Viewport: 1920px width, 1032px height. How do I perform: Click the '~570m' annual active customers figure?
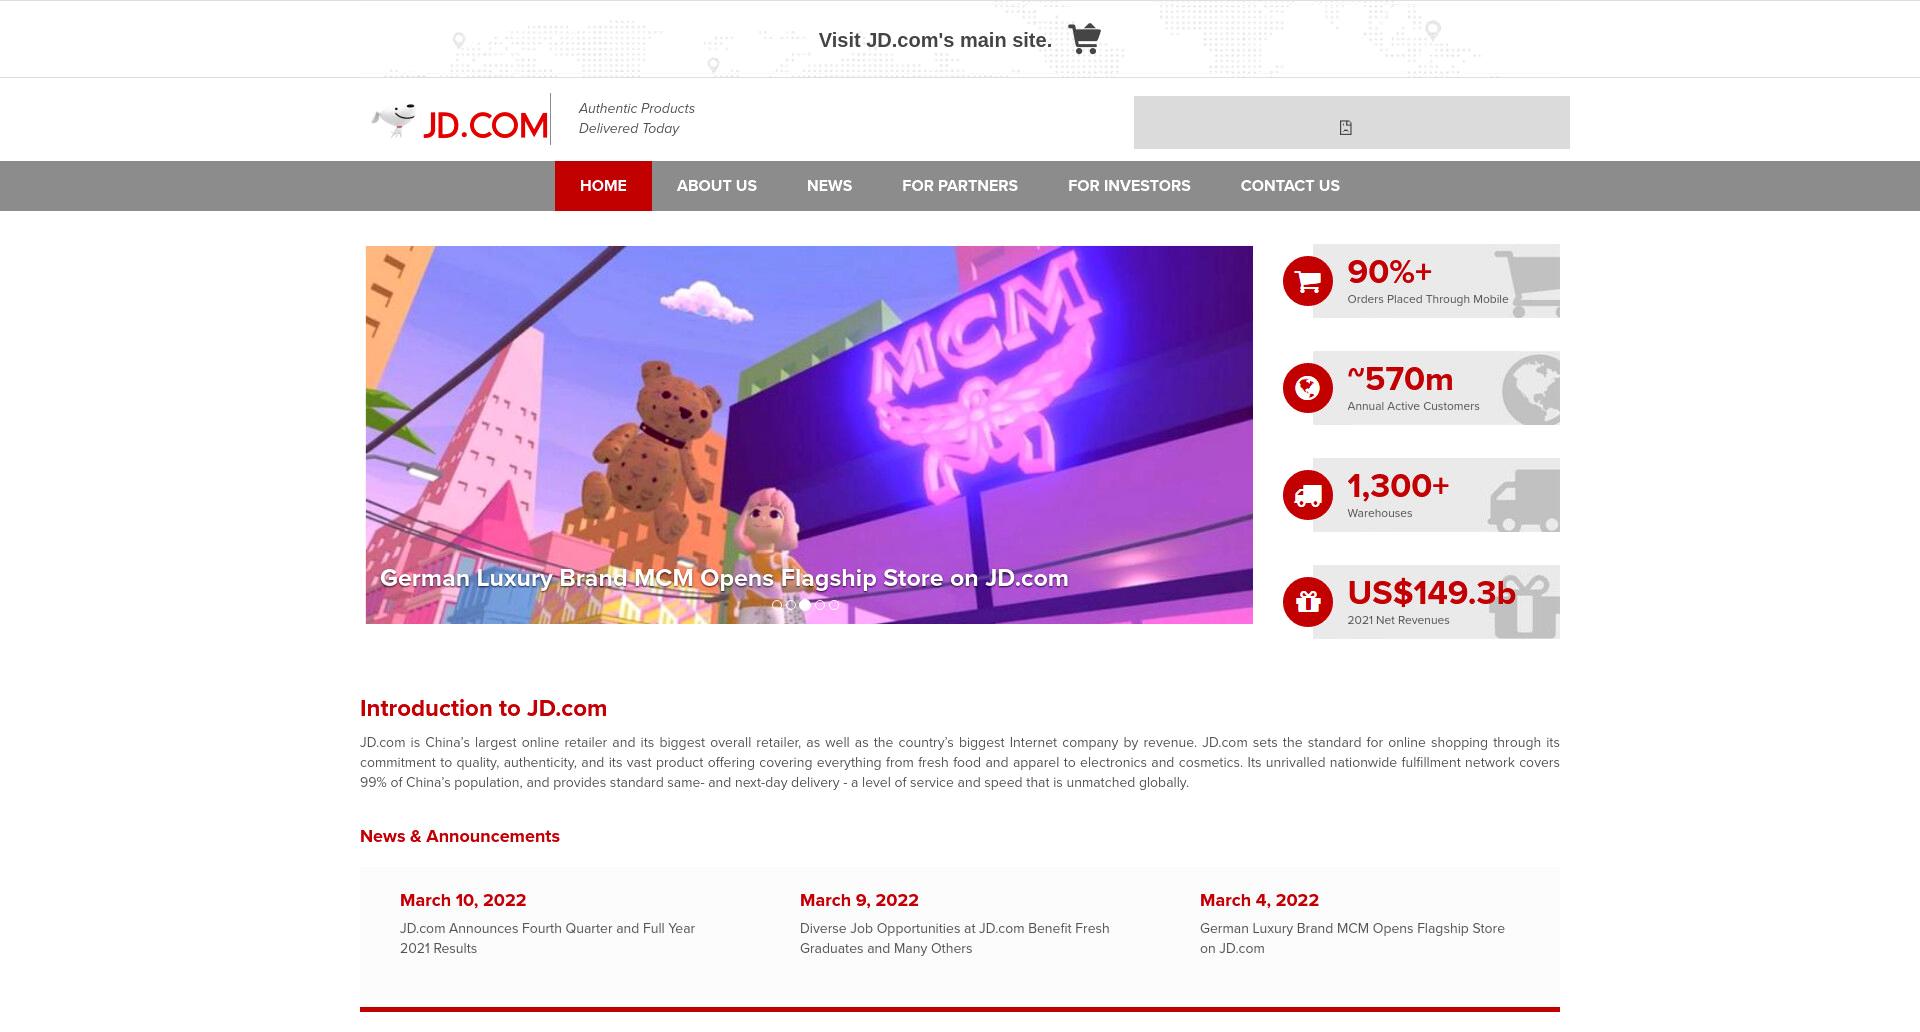click(x=1400, y=379)
